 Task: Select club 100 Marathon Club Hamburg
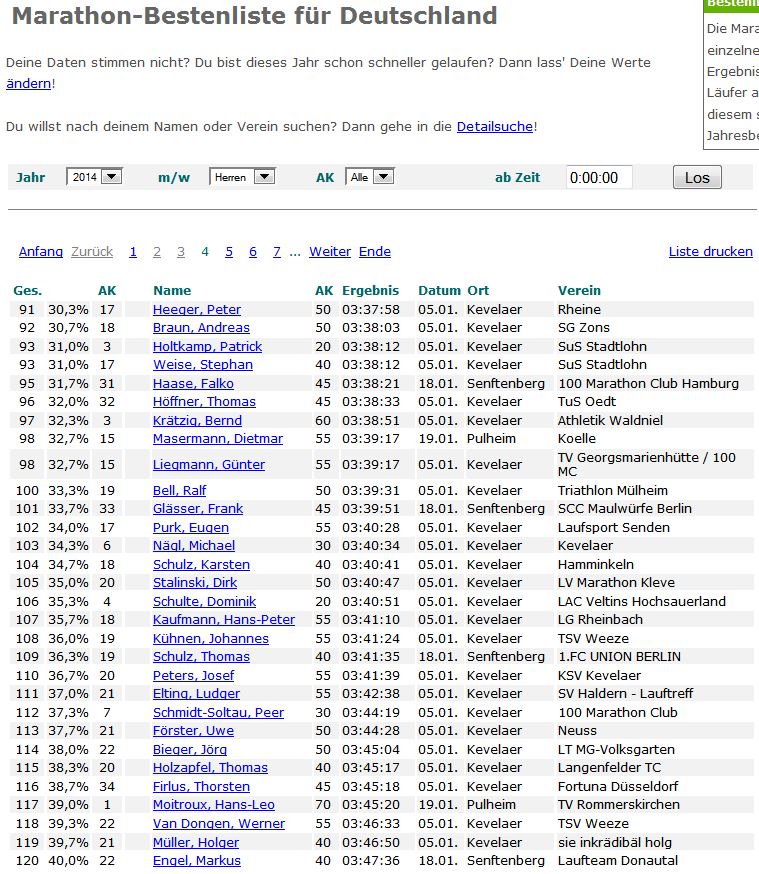pos(648,383)
